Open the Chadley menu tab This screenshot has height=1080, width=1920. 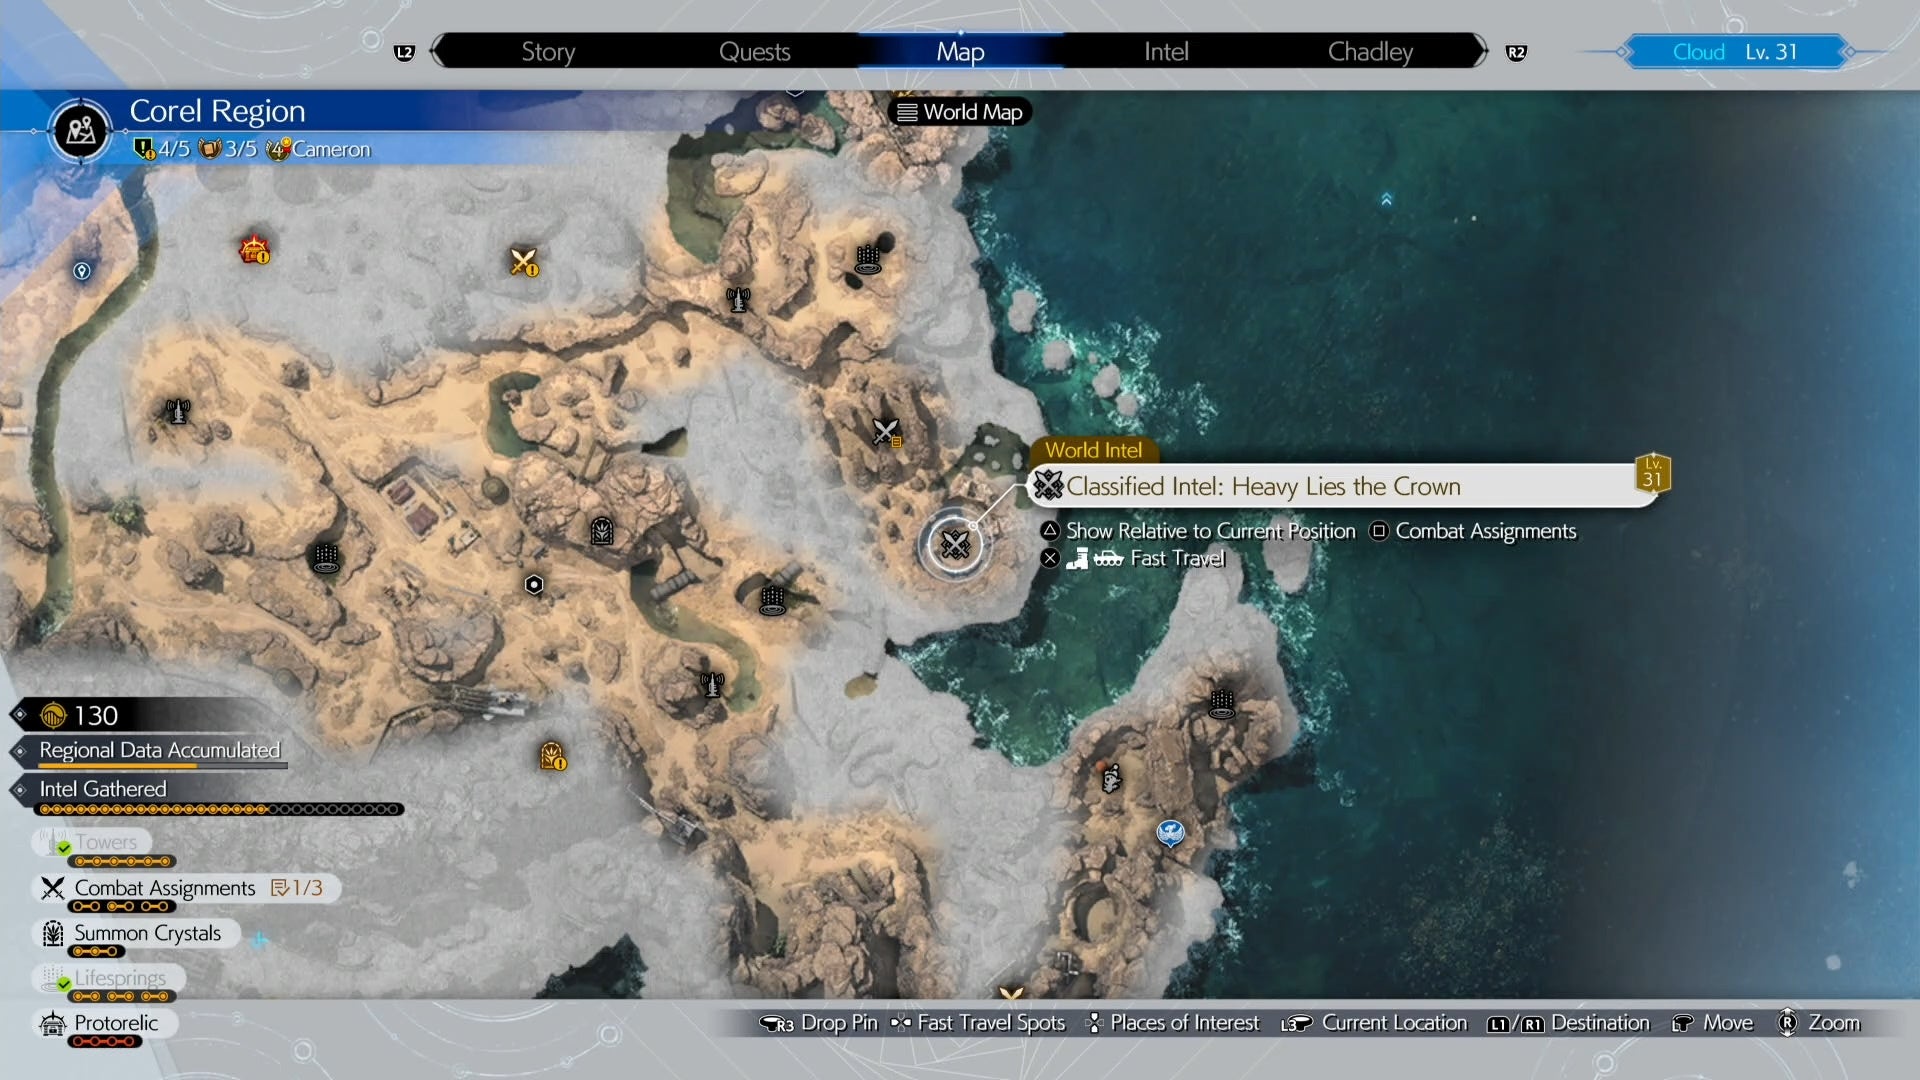click(x=1369, y=51)
